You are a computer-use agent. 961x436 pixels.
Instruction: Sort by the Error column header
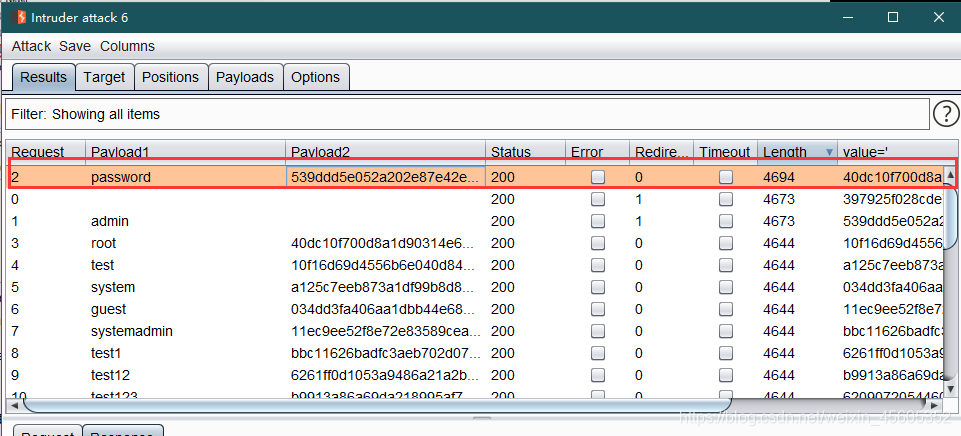598,152
